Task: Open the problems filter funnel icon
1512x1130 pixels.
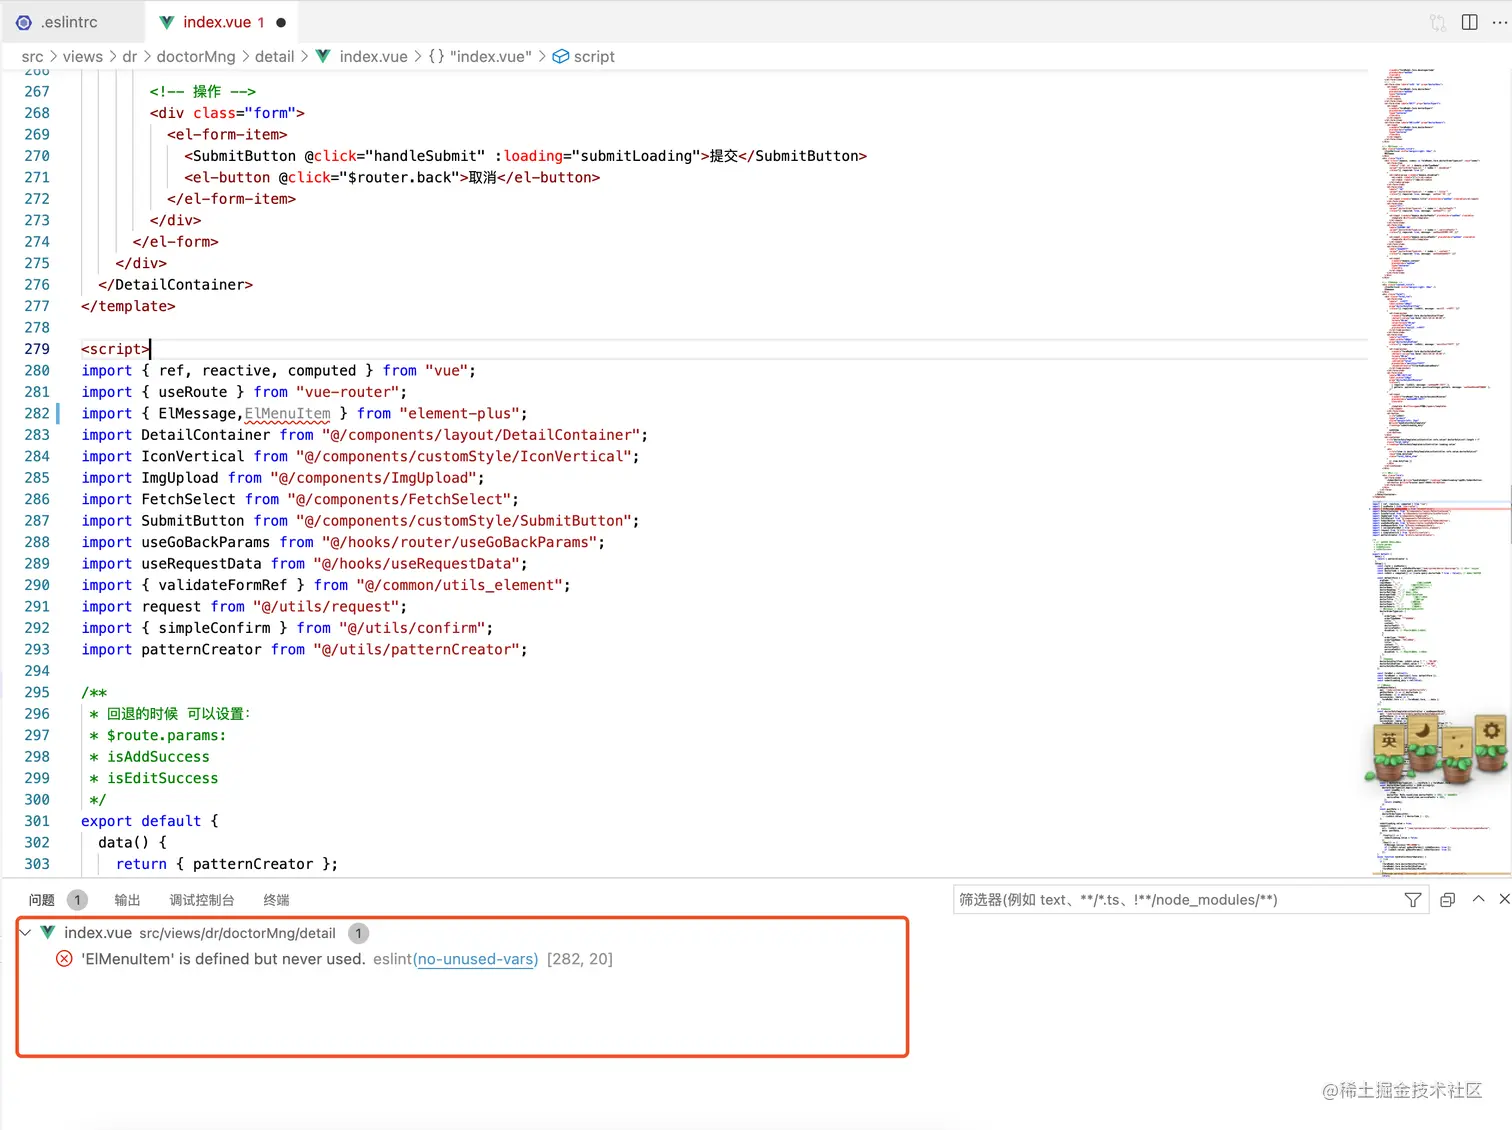Action: pyautogui.click(x=1413, y=900)
